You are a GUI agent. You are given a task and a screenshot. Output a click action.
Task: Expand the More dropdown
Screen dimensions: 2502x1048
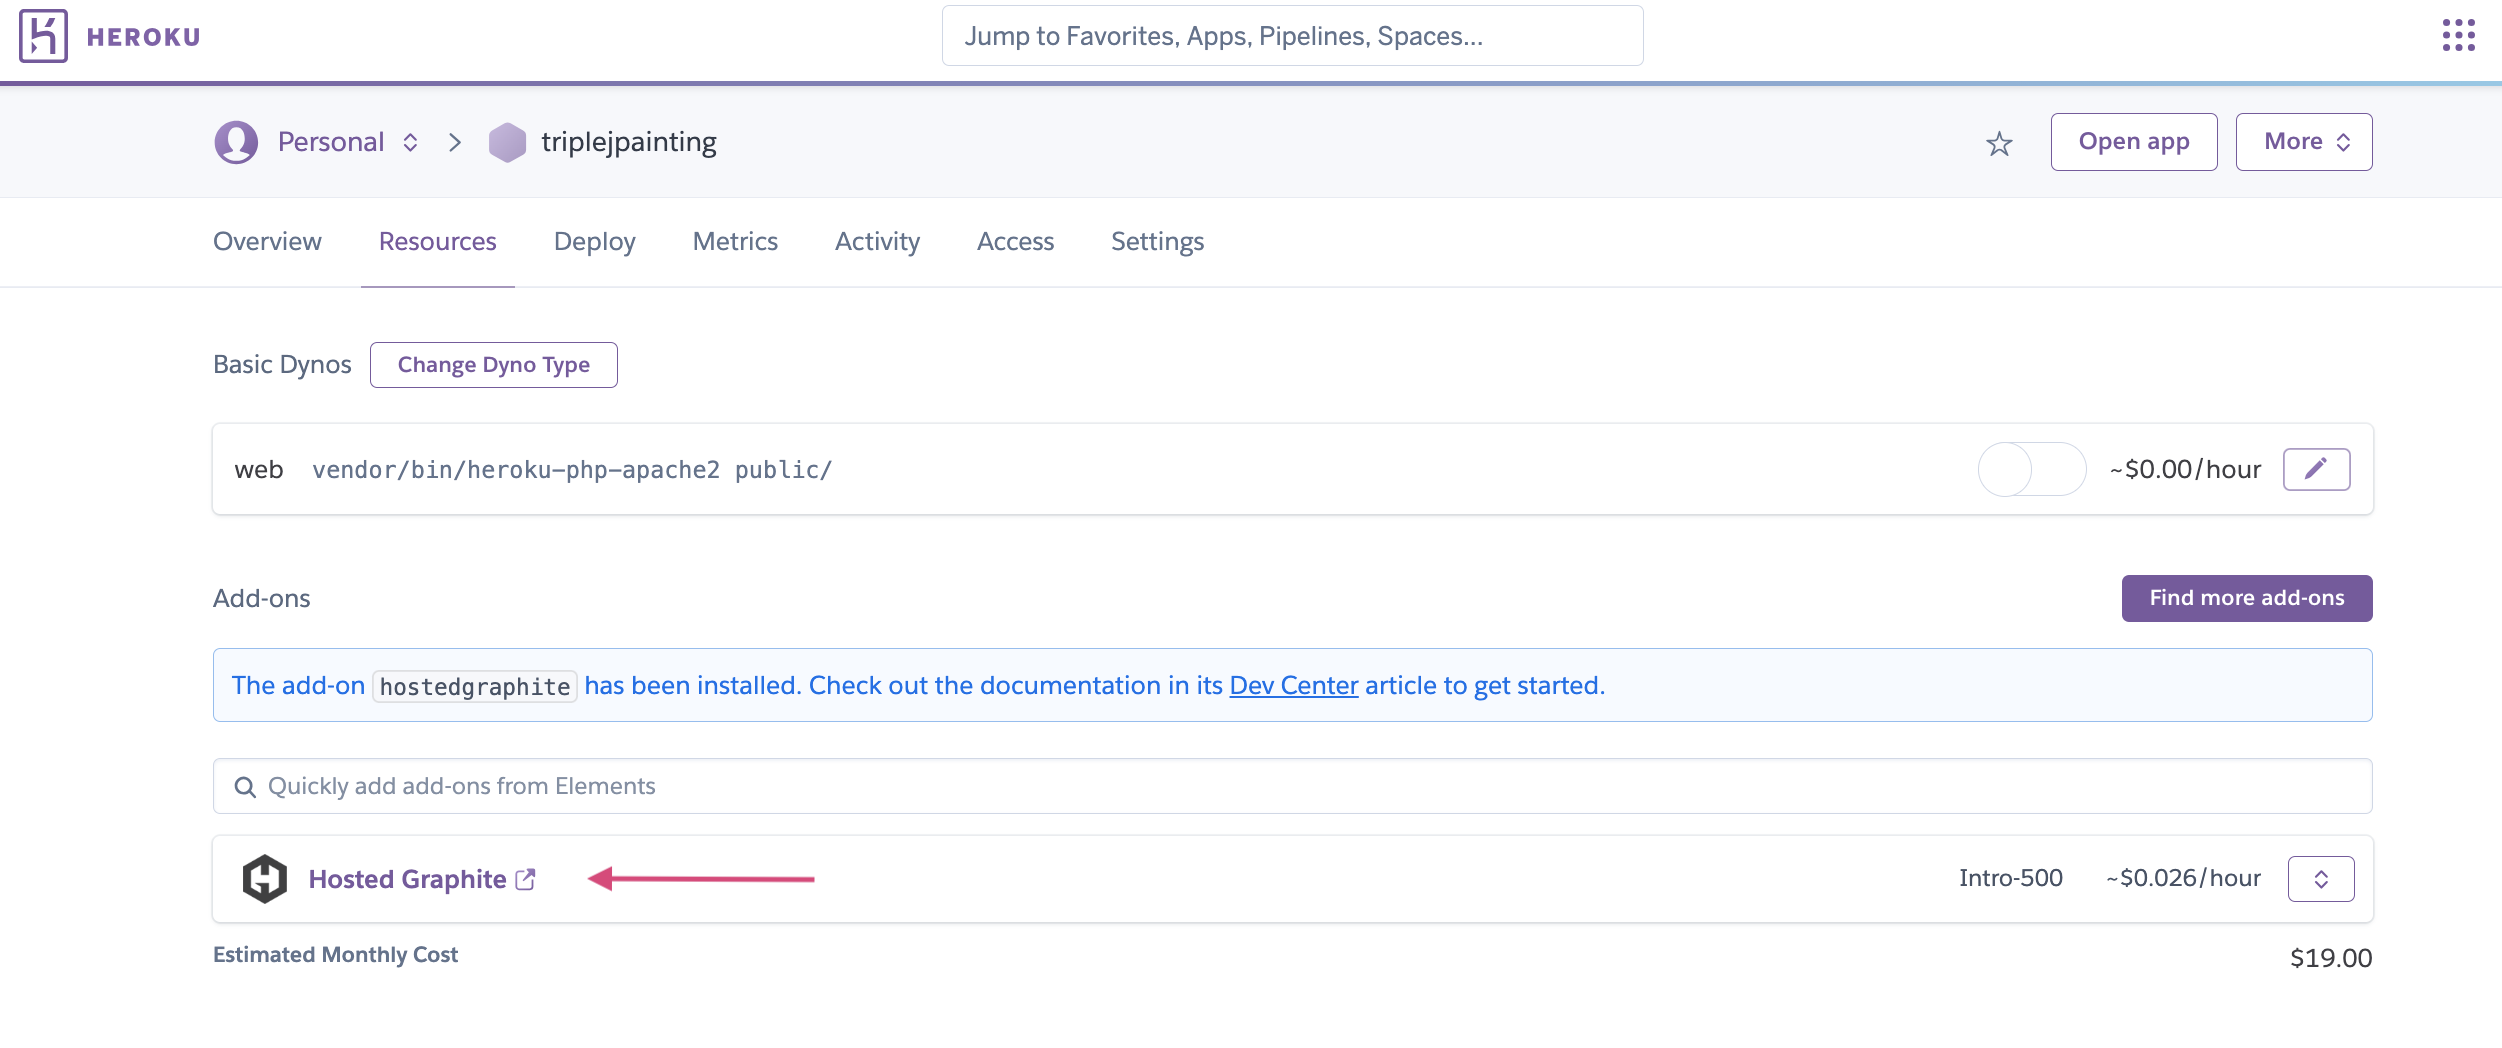coord(2302,141)
